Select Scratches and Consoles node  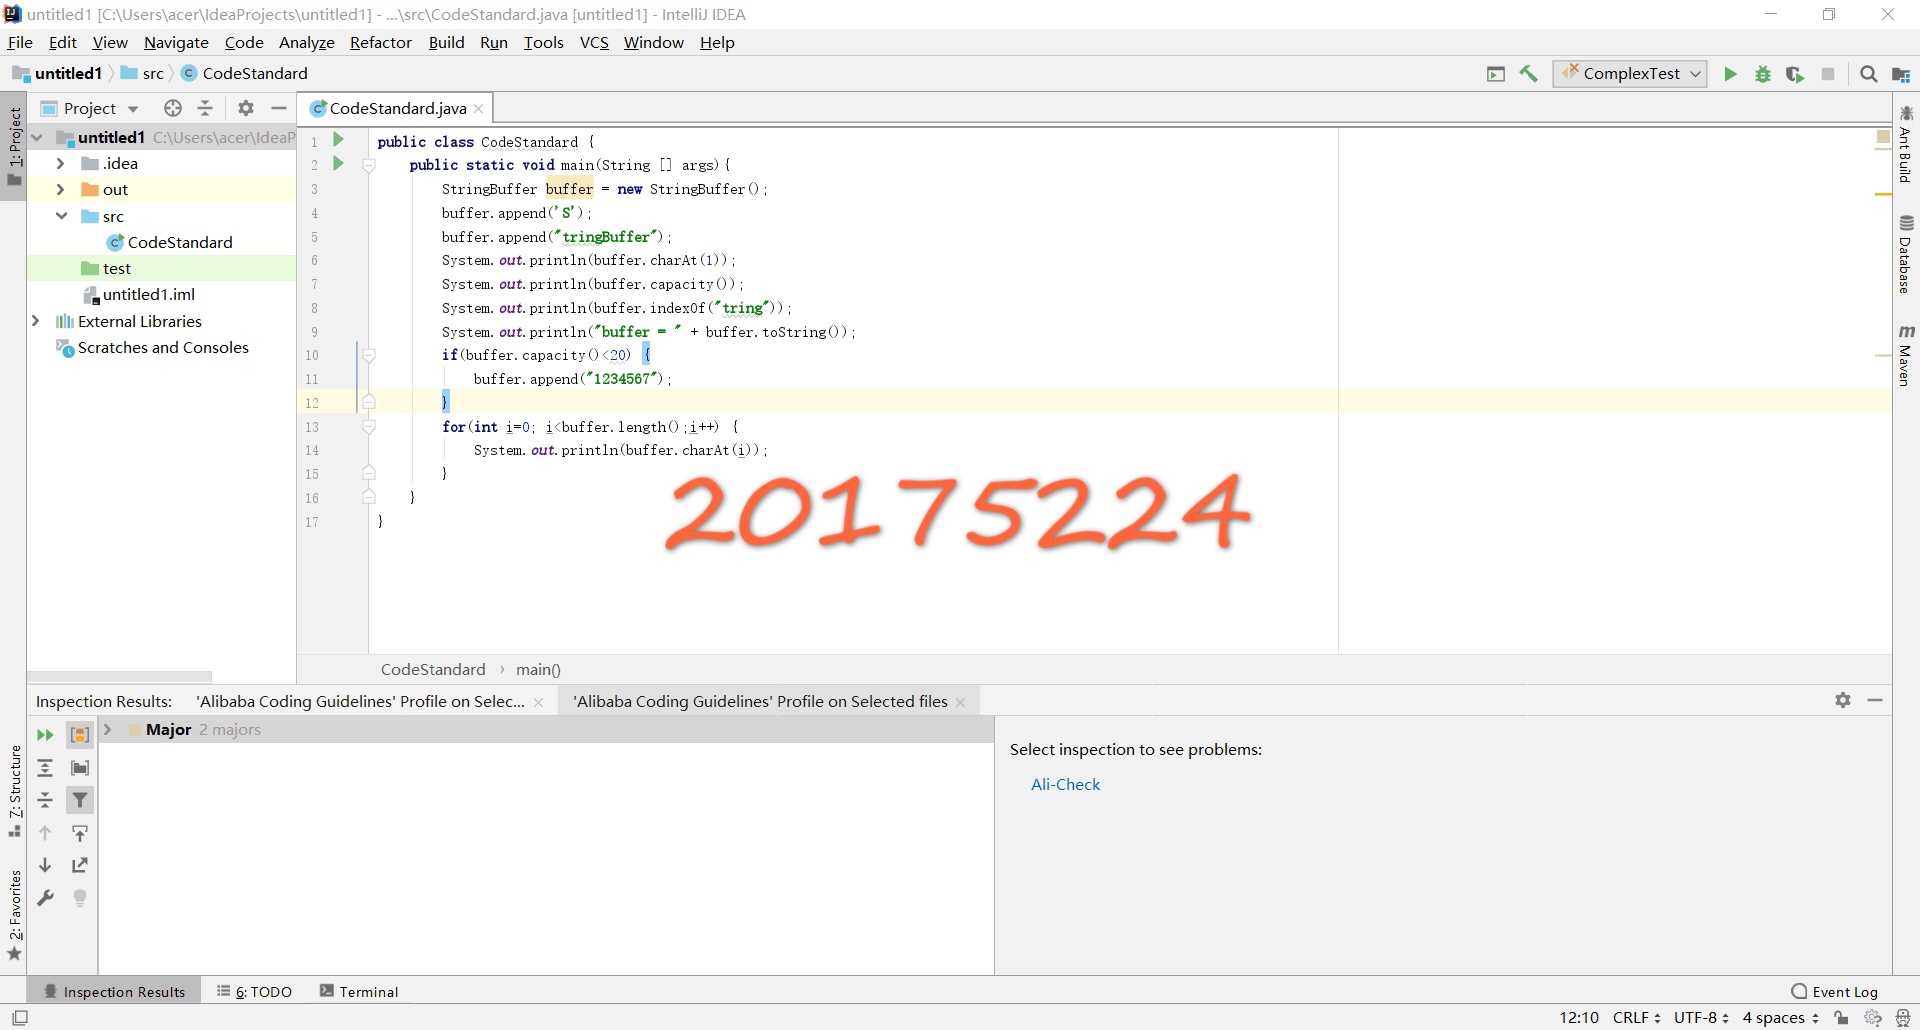point(153,347)
